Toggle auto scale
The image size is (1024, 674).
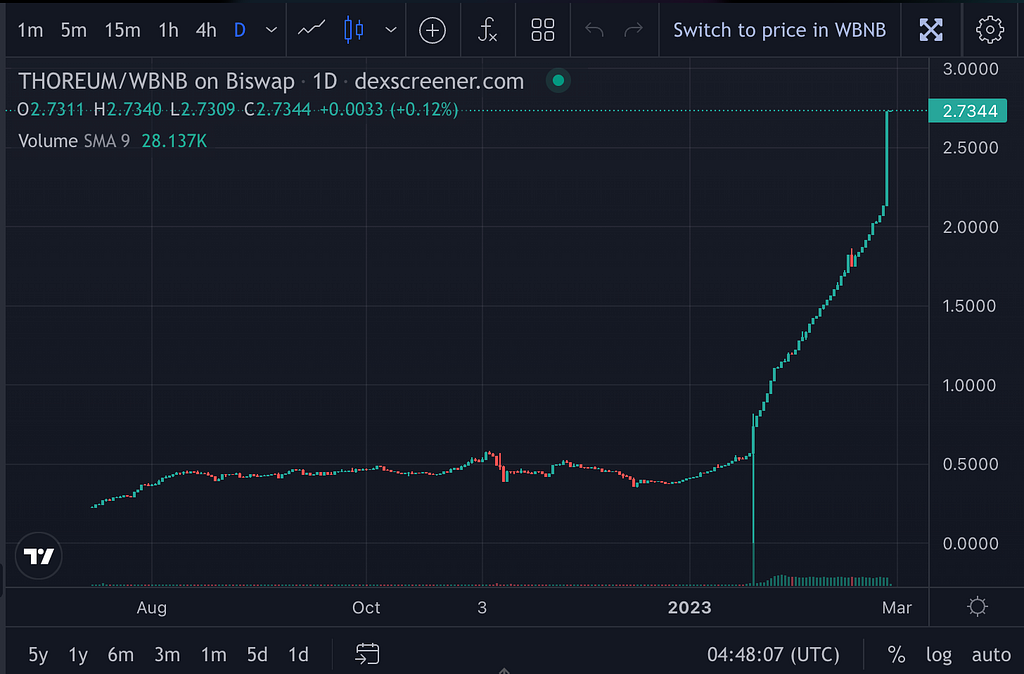tap(991, 654)
